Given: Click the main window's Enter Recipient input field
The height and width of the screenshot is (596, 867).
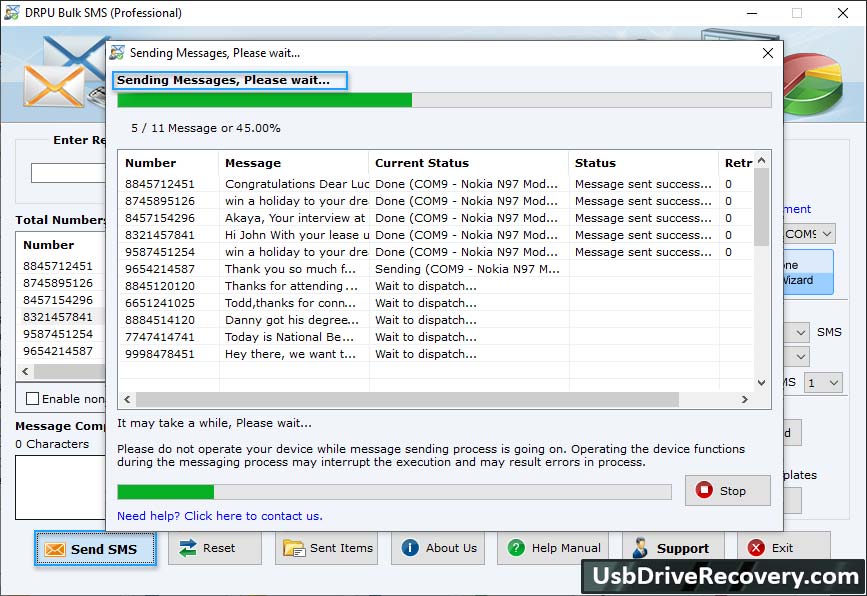Looking at the screenshot, I should click(x=69, y=173).
